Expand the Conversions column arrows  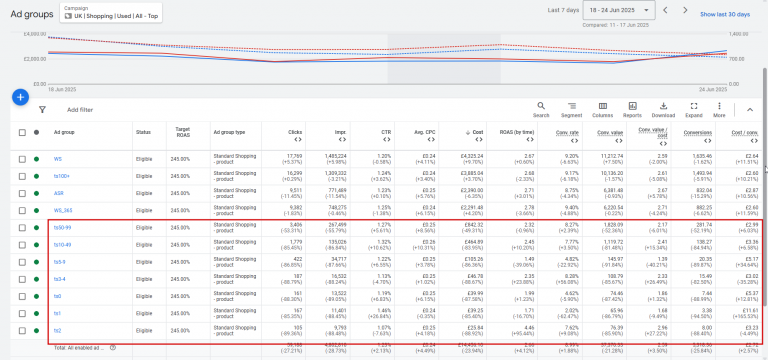(x=707, y=141)
